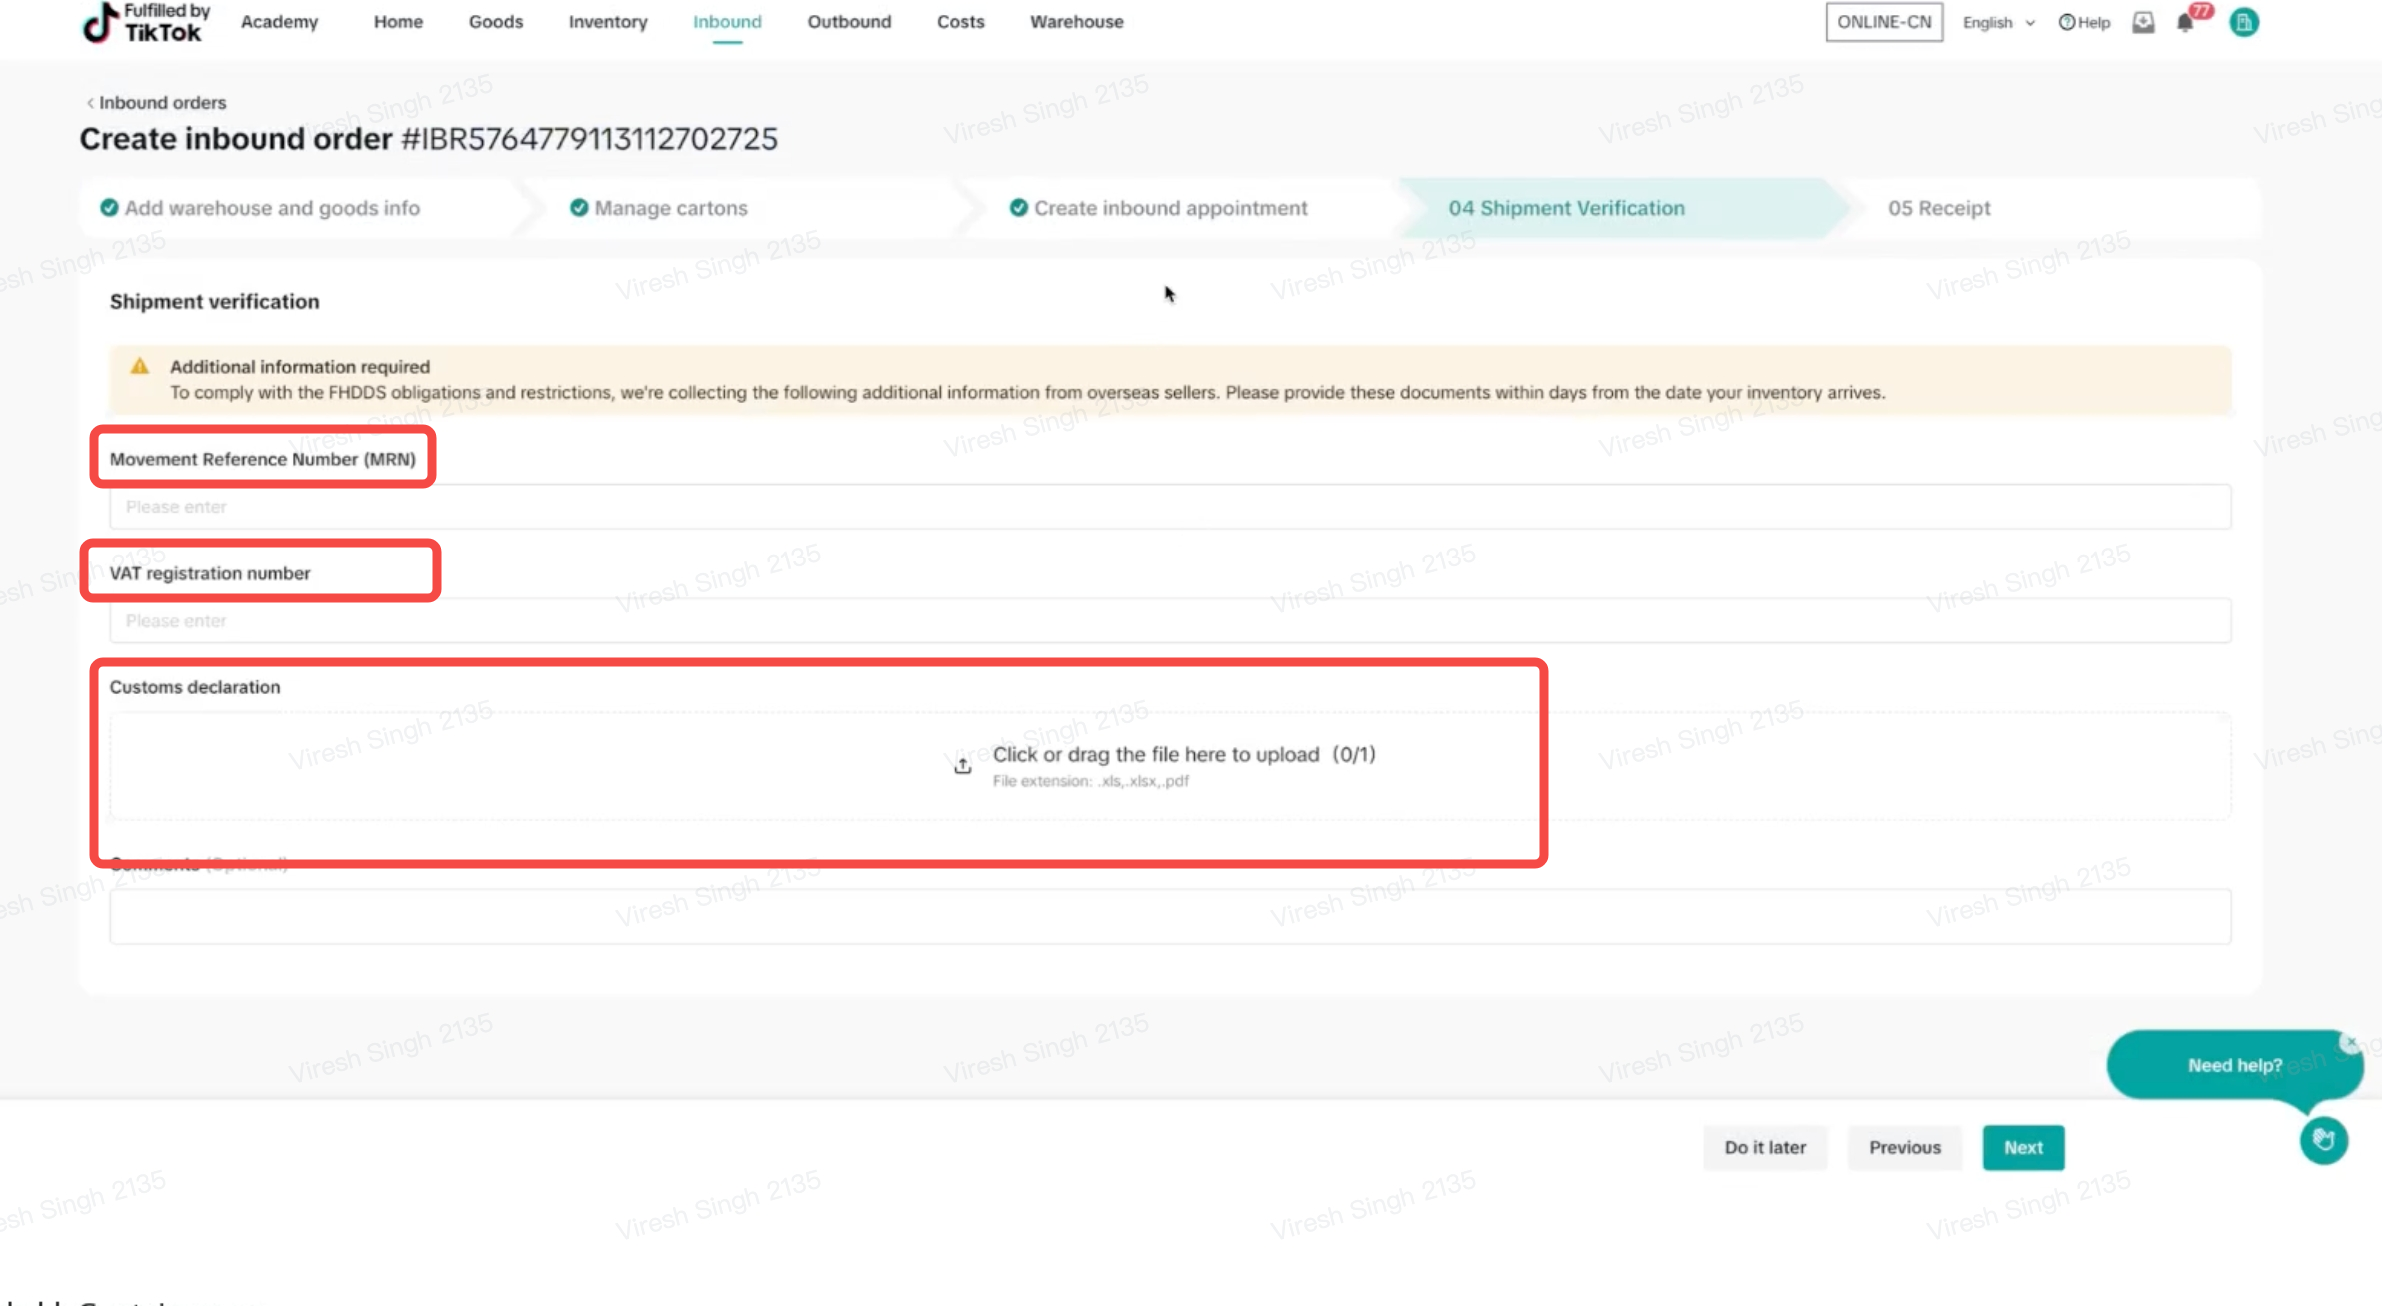The height and width of the screenshot is (1306, 2382).
Task: Select the 05 Receipt step
Action: click(x=1938, y=208)
